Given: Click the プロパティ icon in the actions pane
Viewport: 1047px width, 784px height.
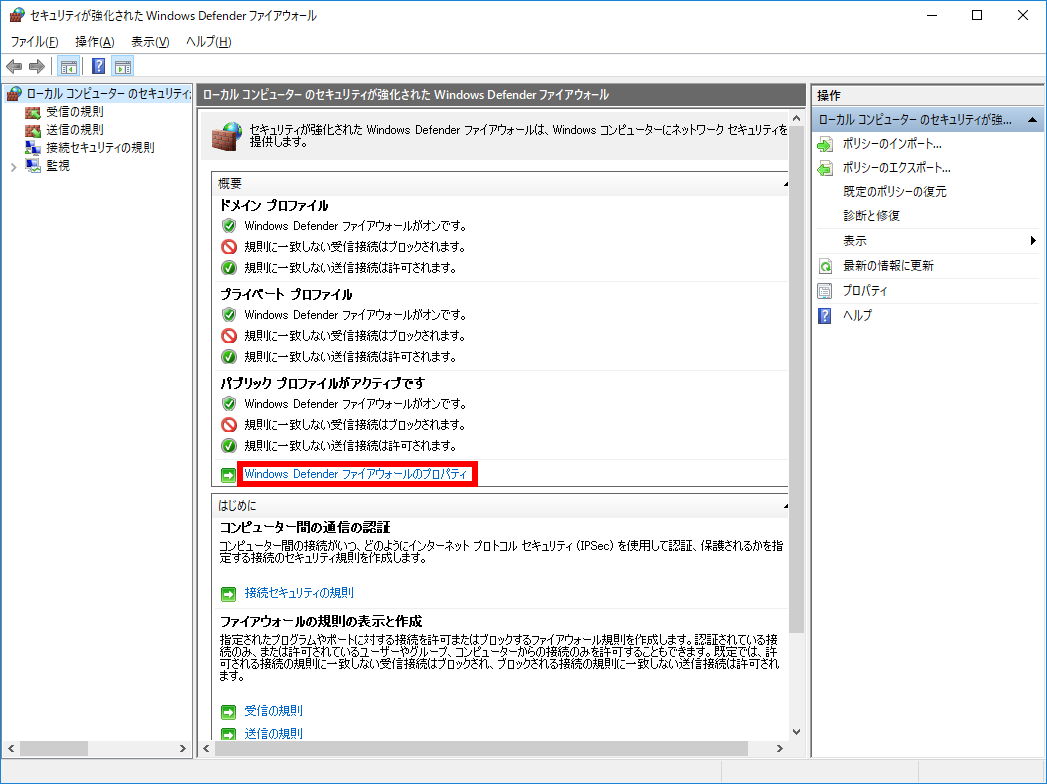Looking at the screenshot, I should coord(825,291).
